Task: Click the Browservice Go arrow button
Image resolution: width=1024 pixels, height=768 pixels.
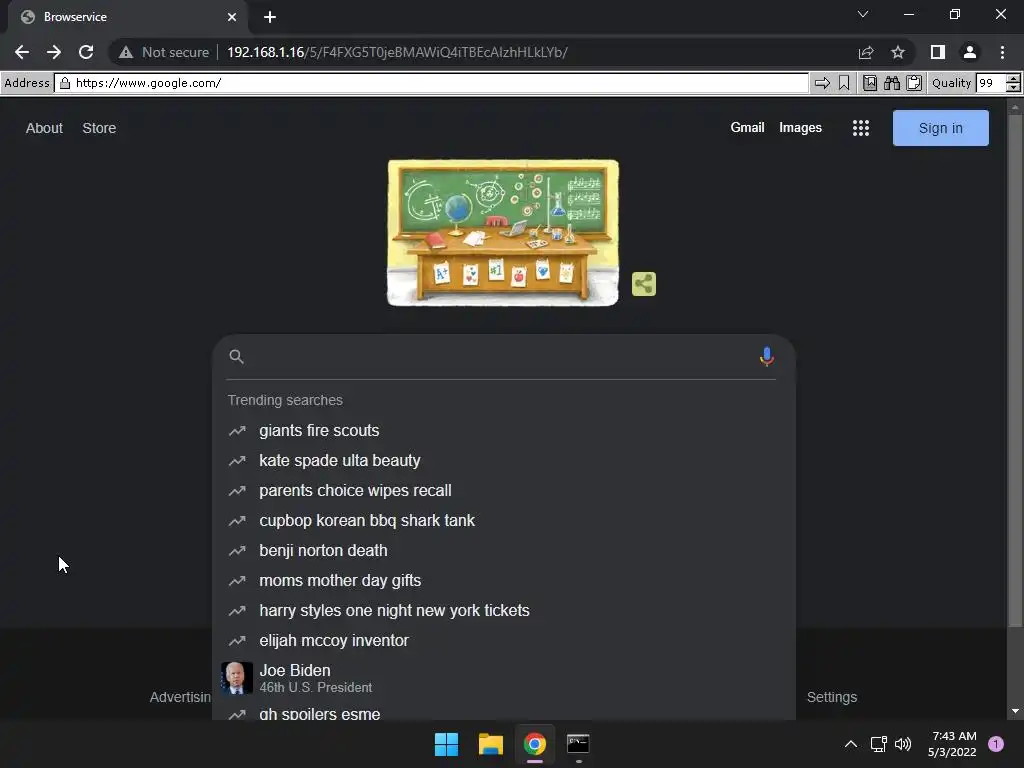Action: pos(822,83)
